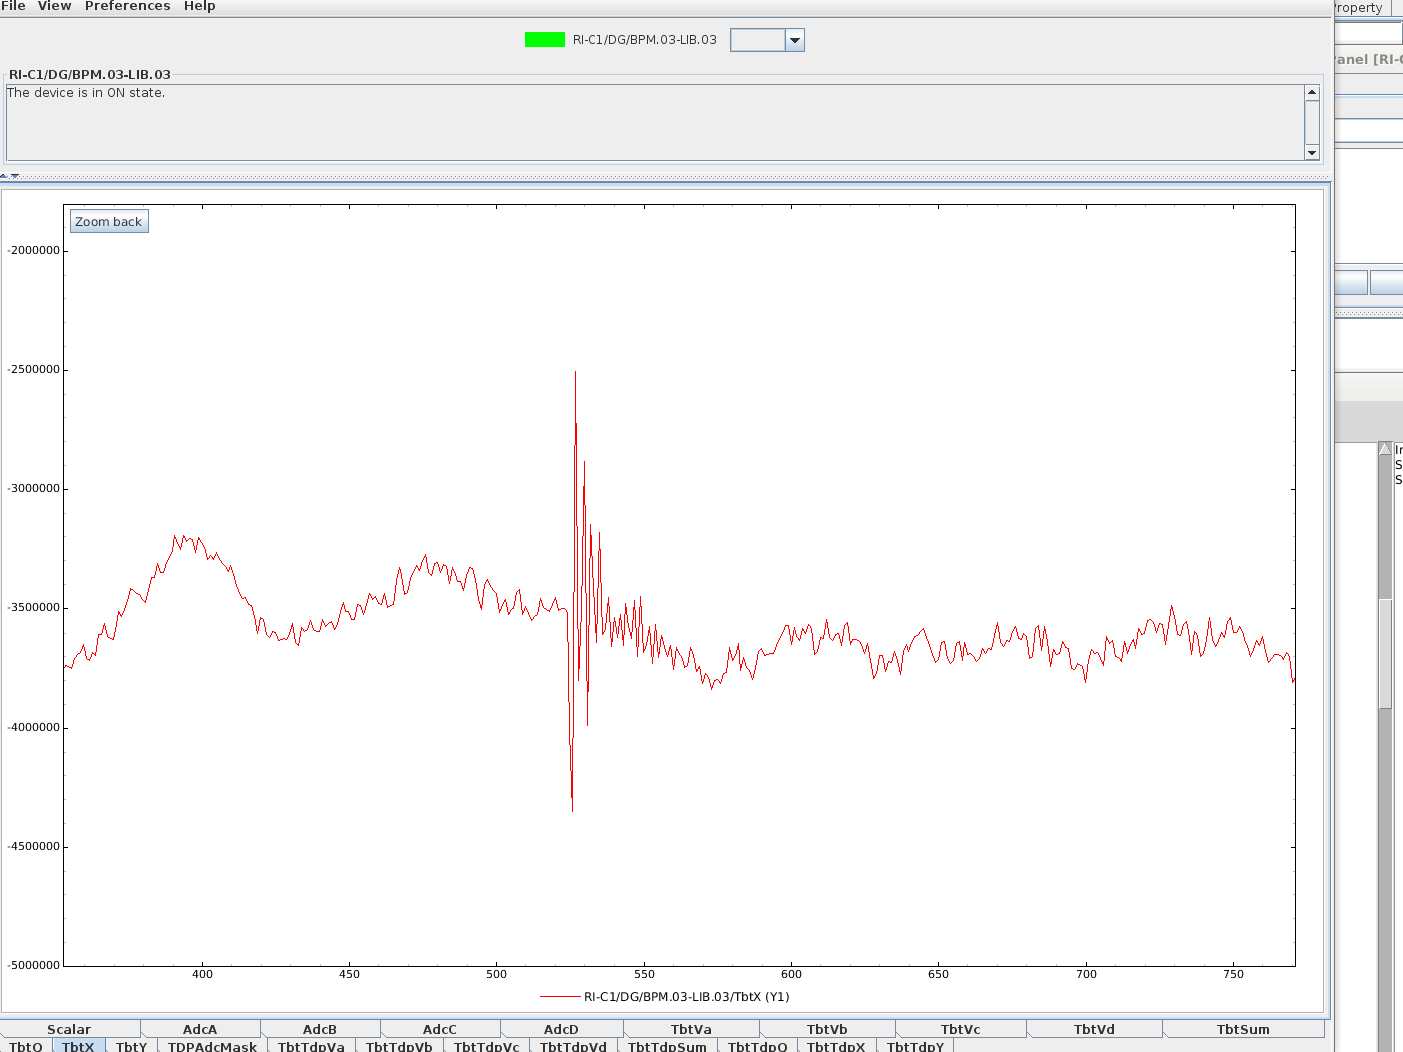Expand split pane with down arrow

[15, 176]
